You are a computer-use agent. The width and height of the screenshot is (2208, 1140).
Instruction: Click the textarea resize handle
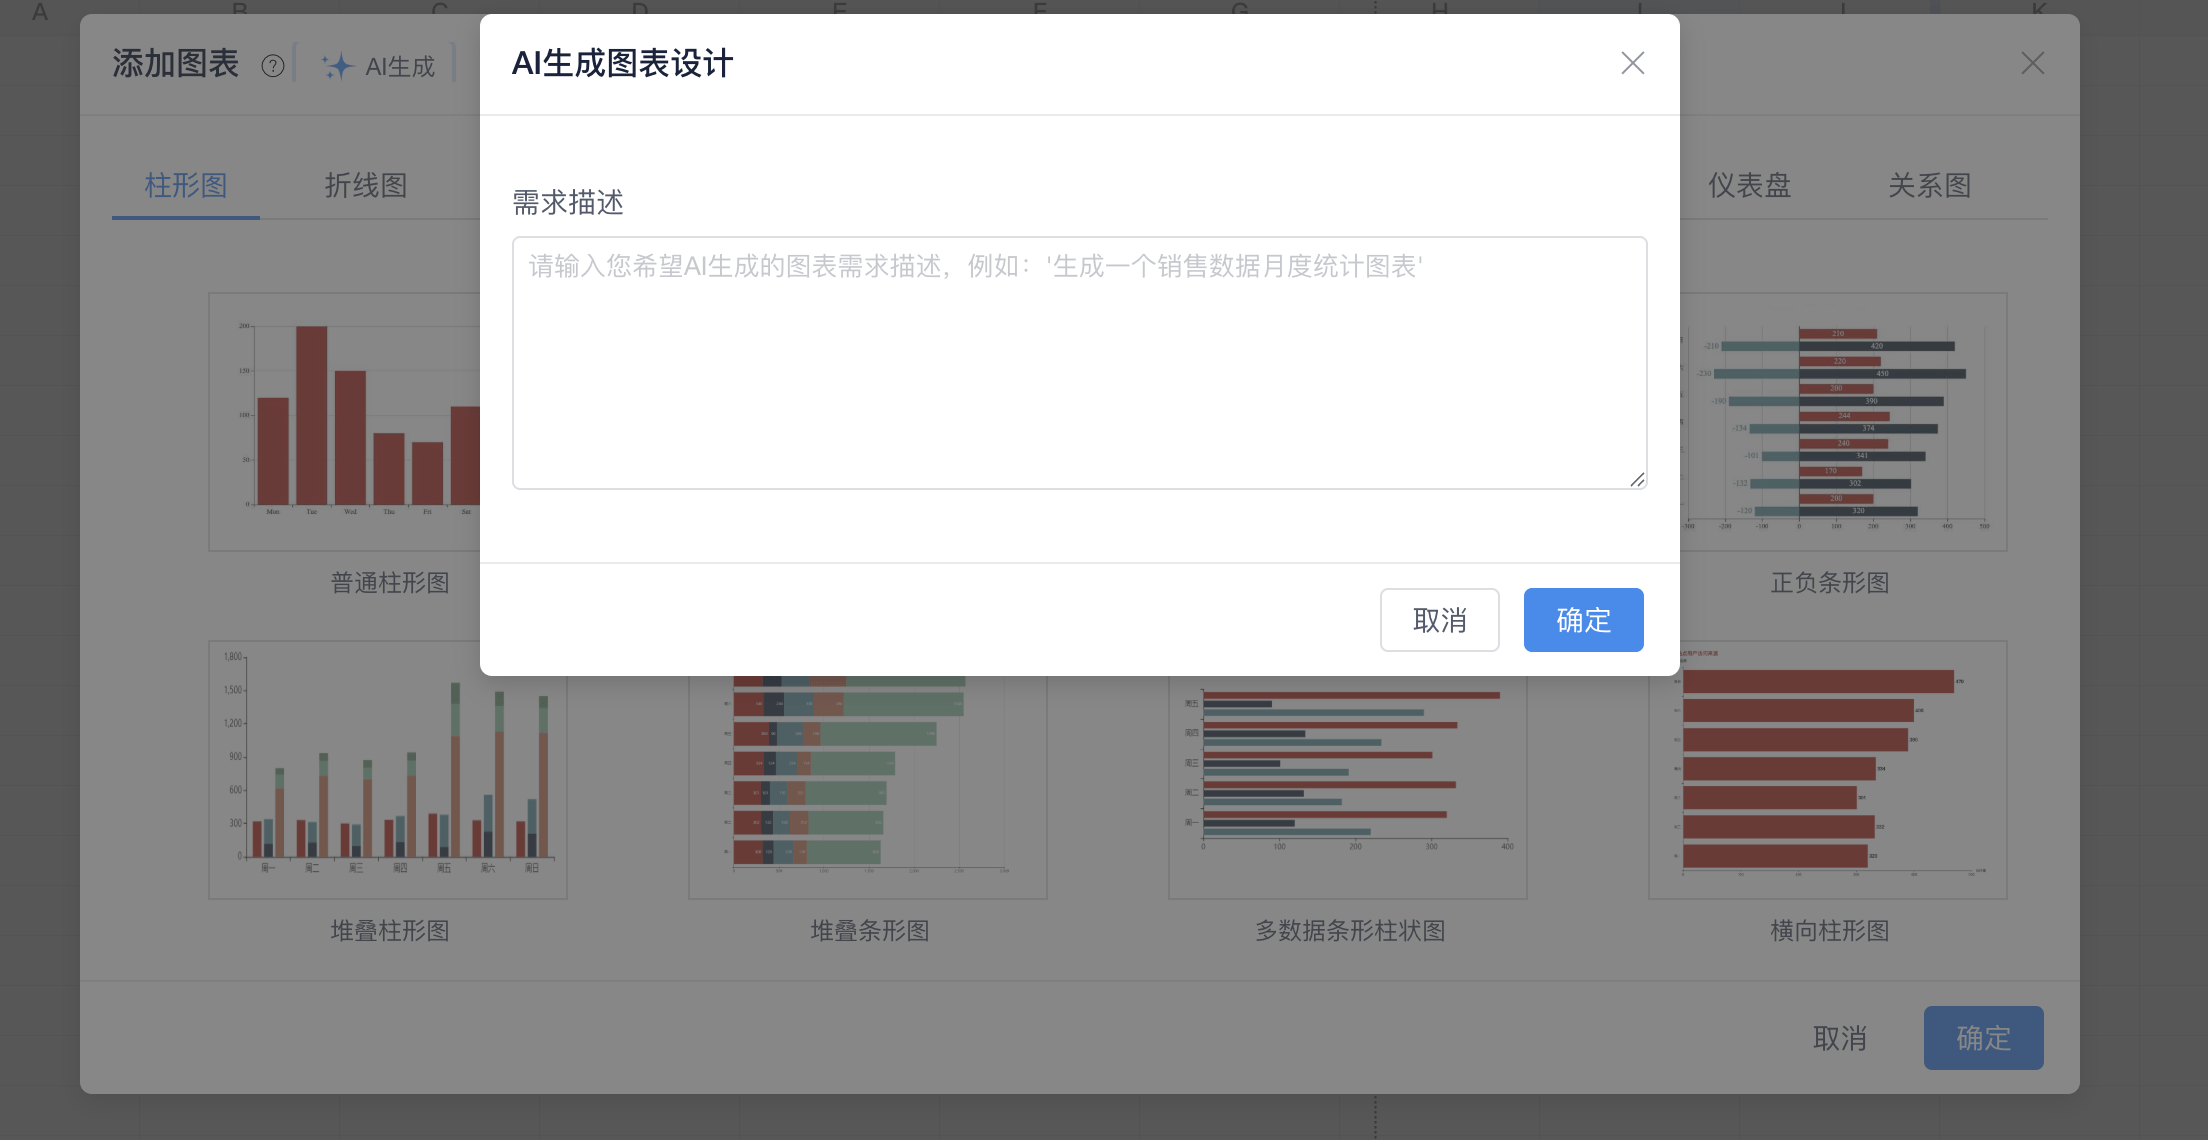pos(1637,480)
